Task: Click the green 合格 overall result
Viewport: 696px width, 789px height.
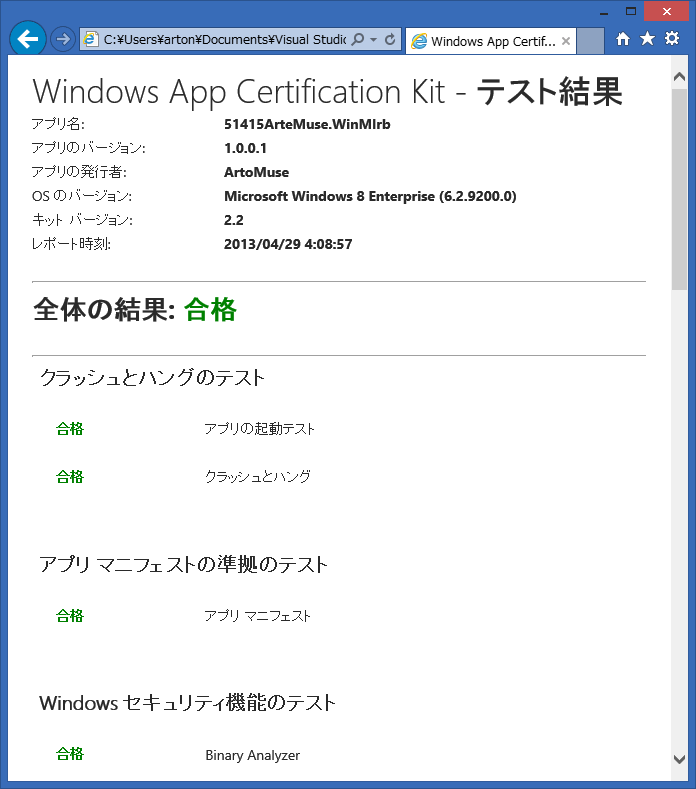Action: point(210,309)
